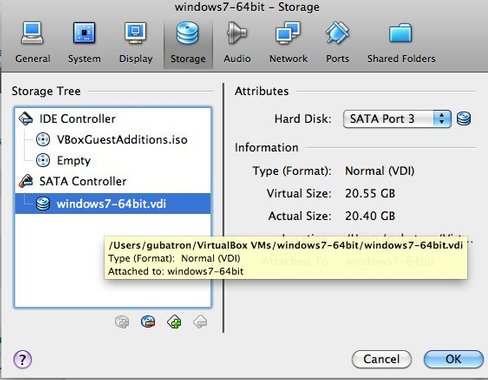
Task: Select the Storage disk stack icon
Action: [188, 33]
